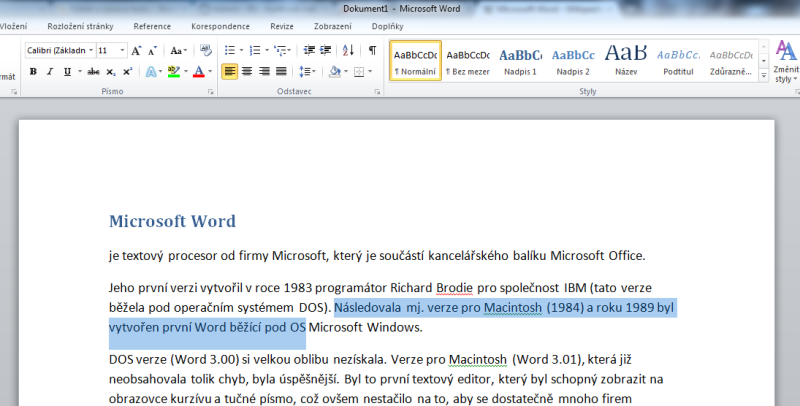Viewport: 800px width, 406px height.
Task: Expand the styles gallery with More arrow
Action: click(764, 75)
